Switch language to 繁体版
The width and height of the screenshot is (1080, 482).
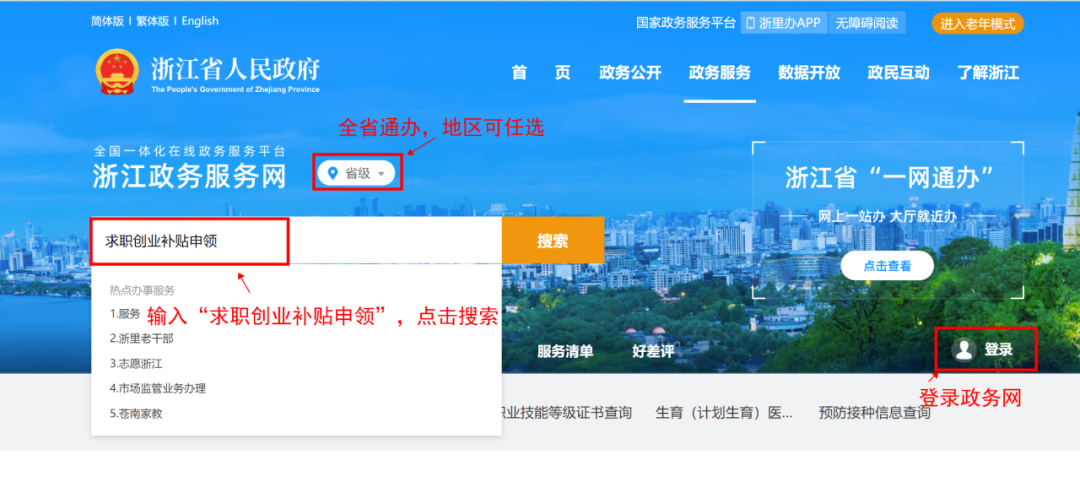[153, 21]
